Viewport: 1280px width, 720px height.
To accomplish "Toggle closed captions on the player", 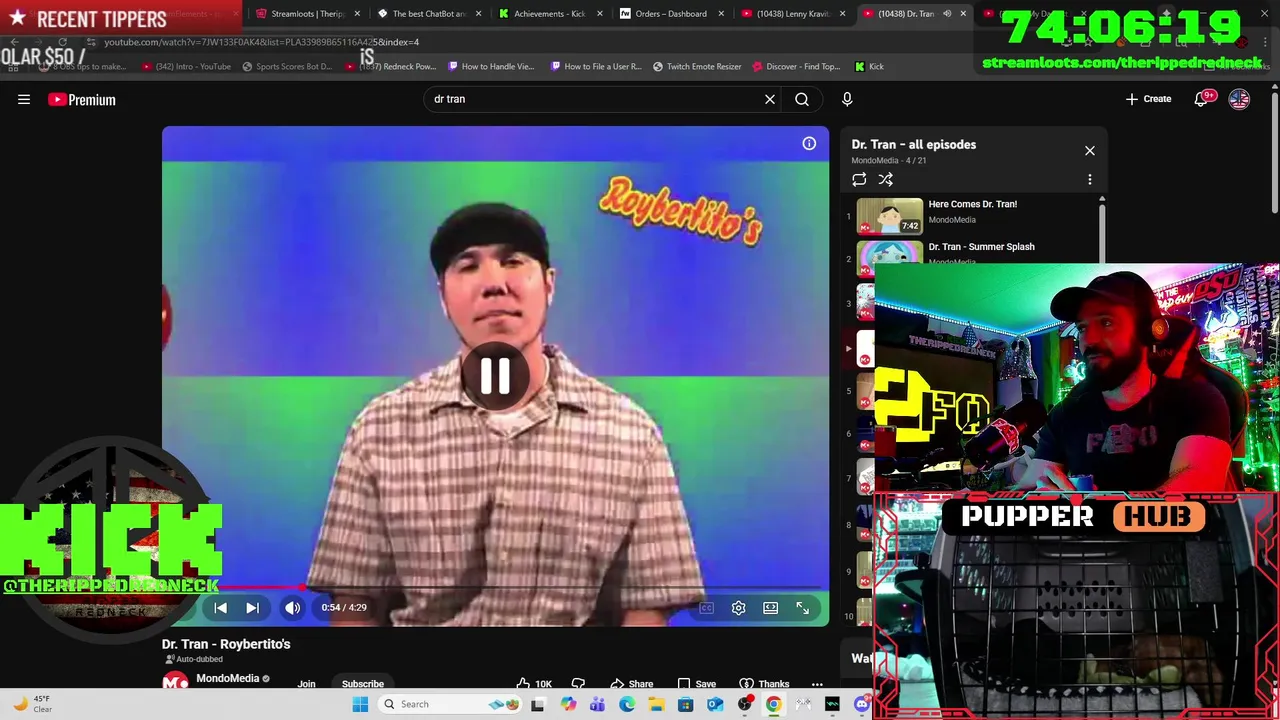I will [706, 607].
